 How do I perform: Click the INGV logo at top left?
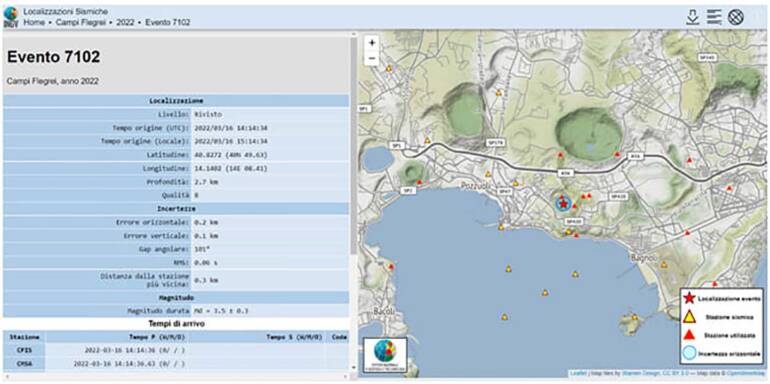(x=10, y=17)
